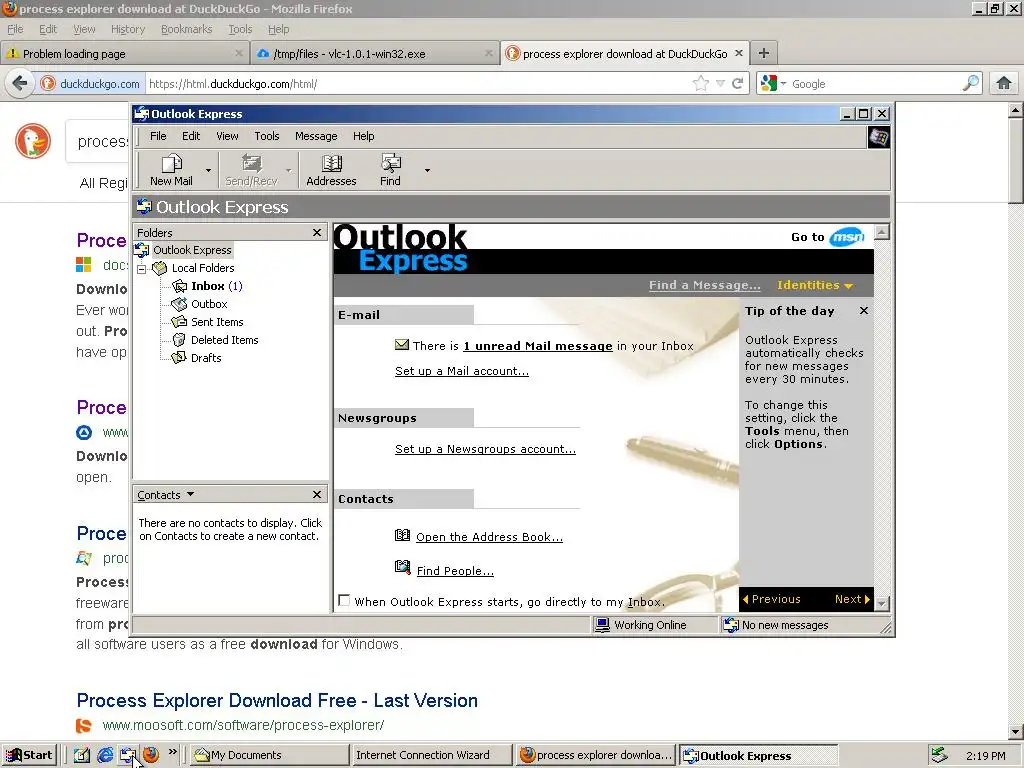Click the Firefox URL address field
Image resolution: width=1024 pixels, height=768 pixels.
418,84
